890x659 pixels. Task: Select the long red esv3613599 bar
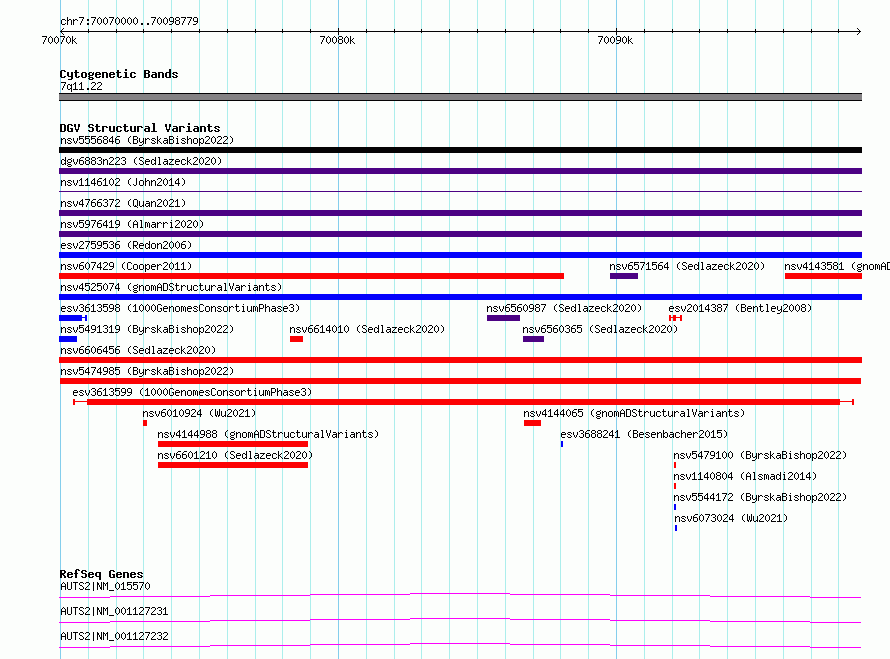click(x=463, y=402)
